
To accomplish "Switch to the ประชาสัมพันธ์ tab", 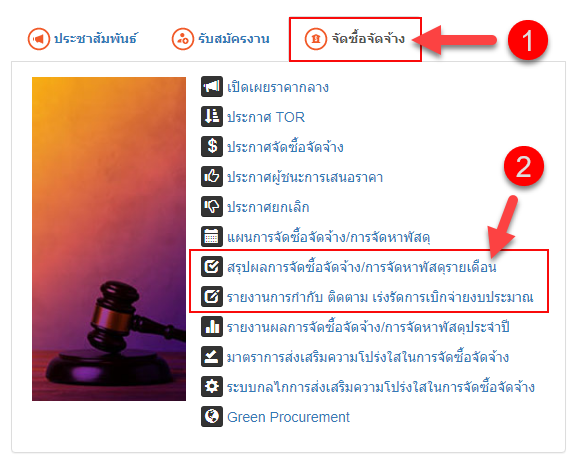I will (83, 39).
